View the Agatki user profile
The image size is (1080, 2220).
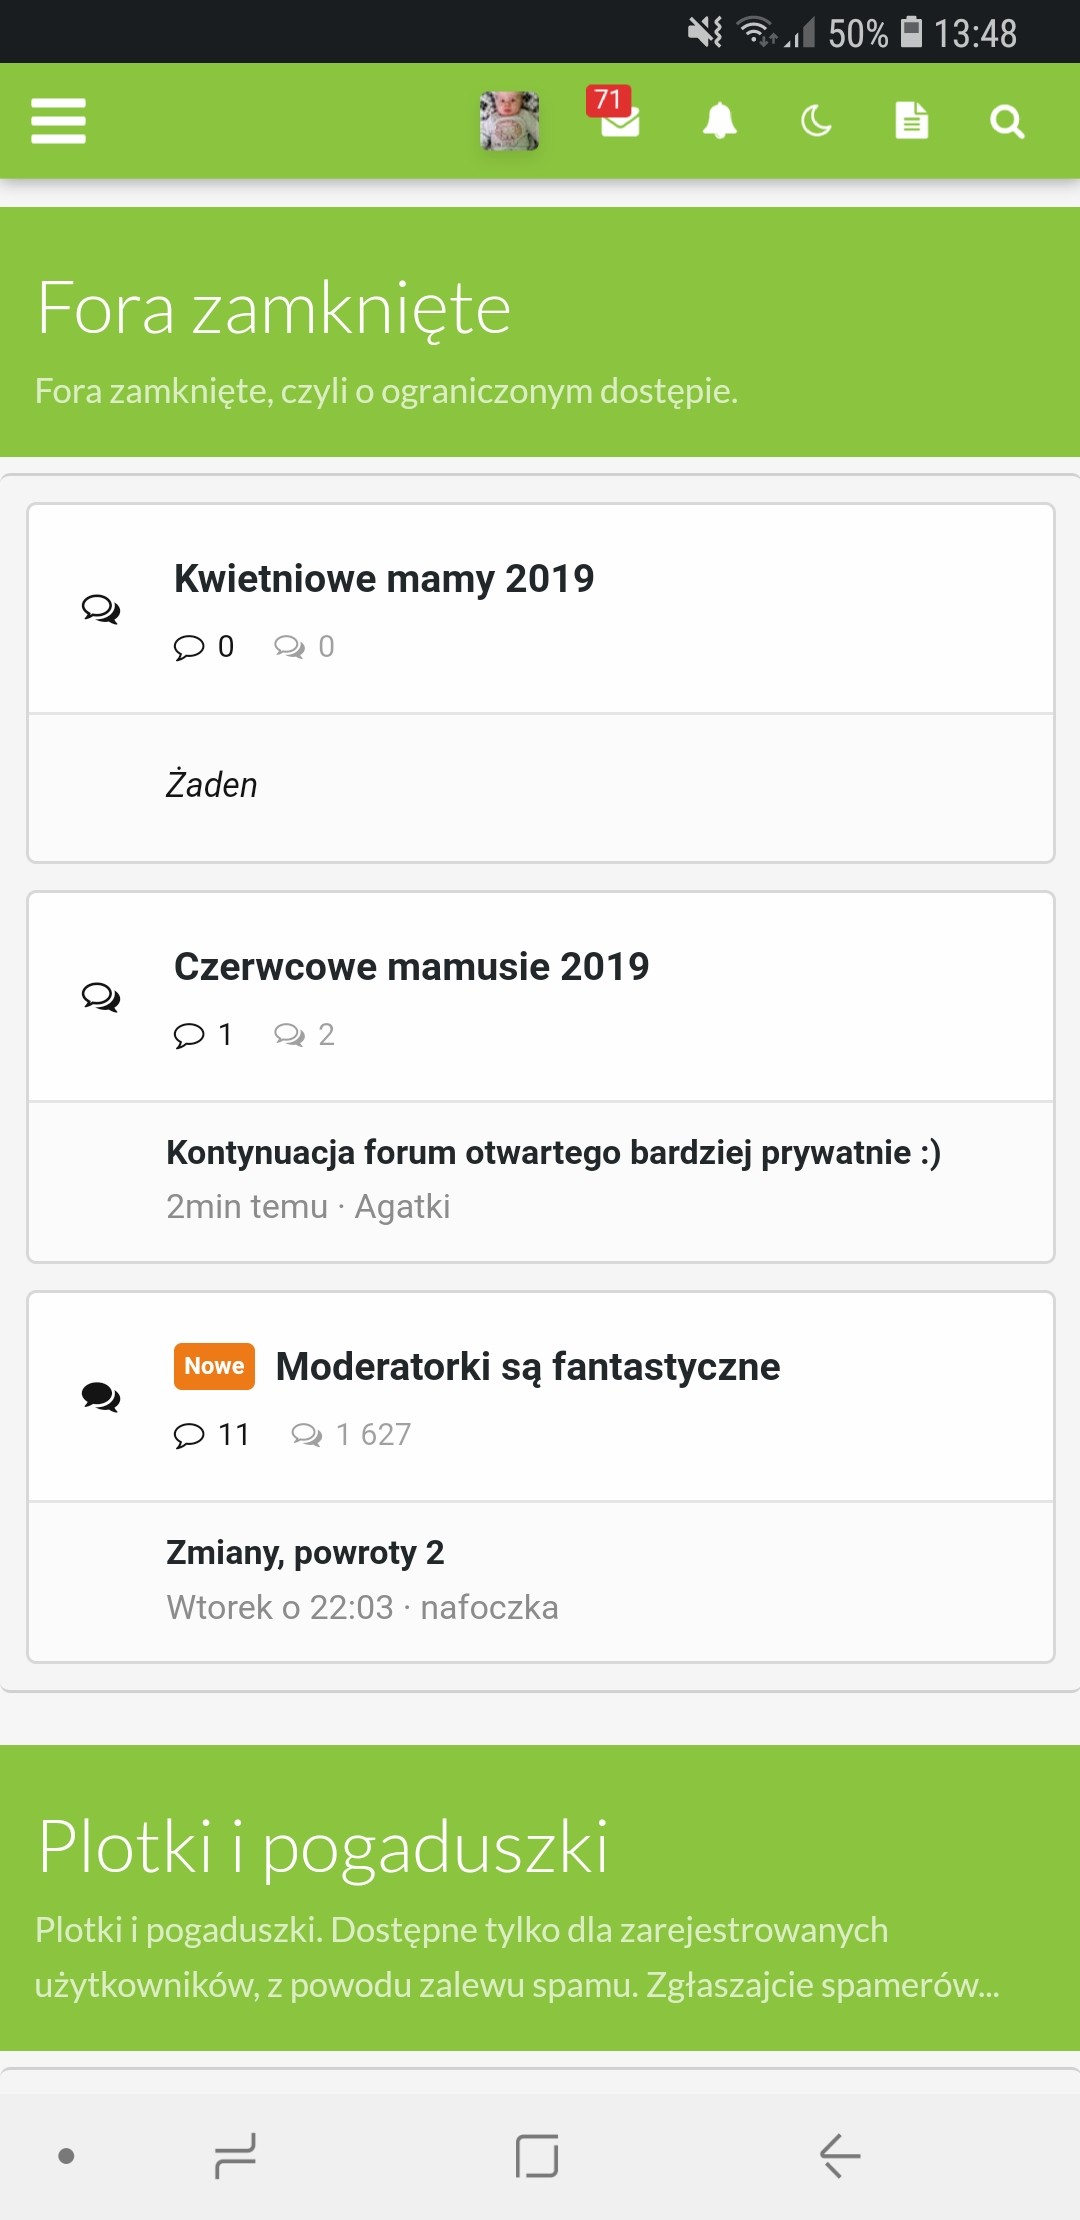402,1207
